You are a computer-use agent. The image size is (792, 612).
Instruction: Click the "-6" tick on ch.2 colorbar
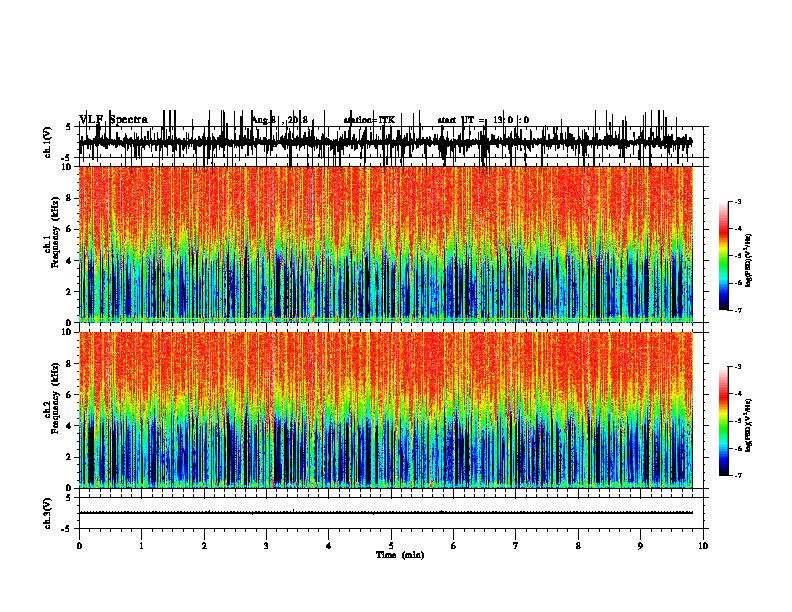pos(738,448)
